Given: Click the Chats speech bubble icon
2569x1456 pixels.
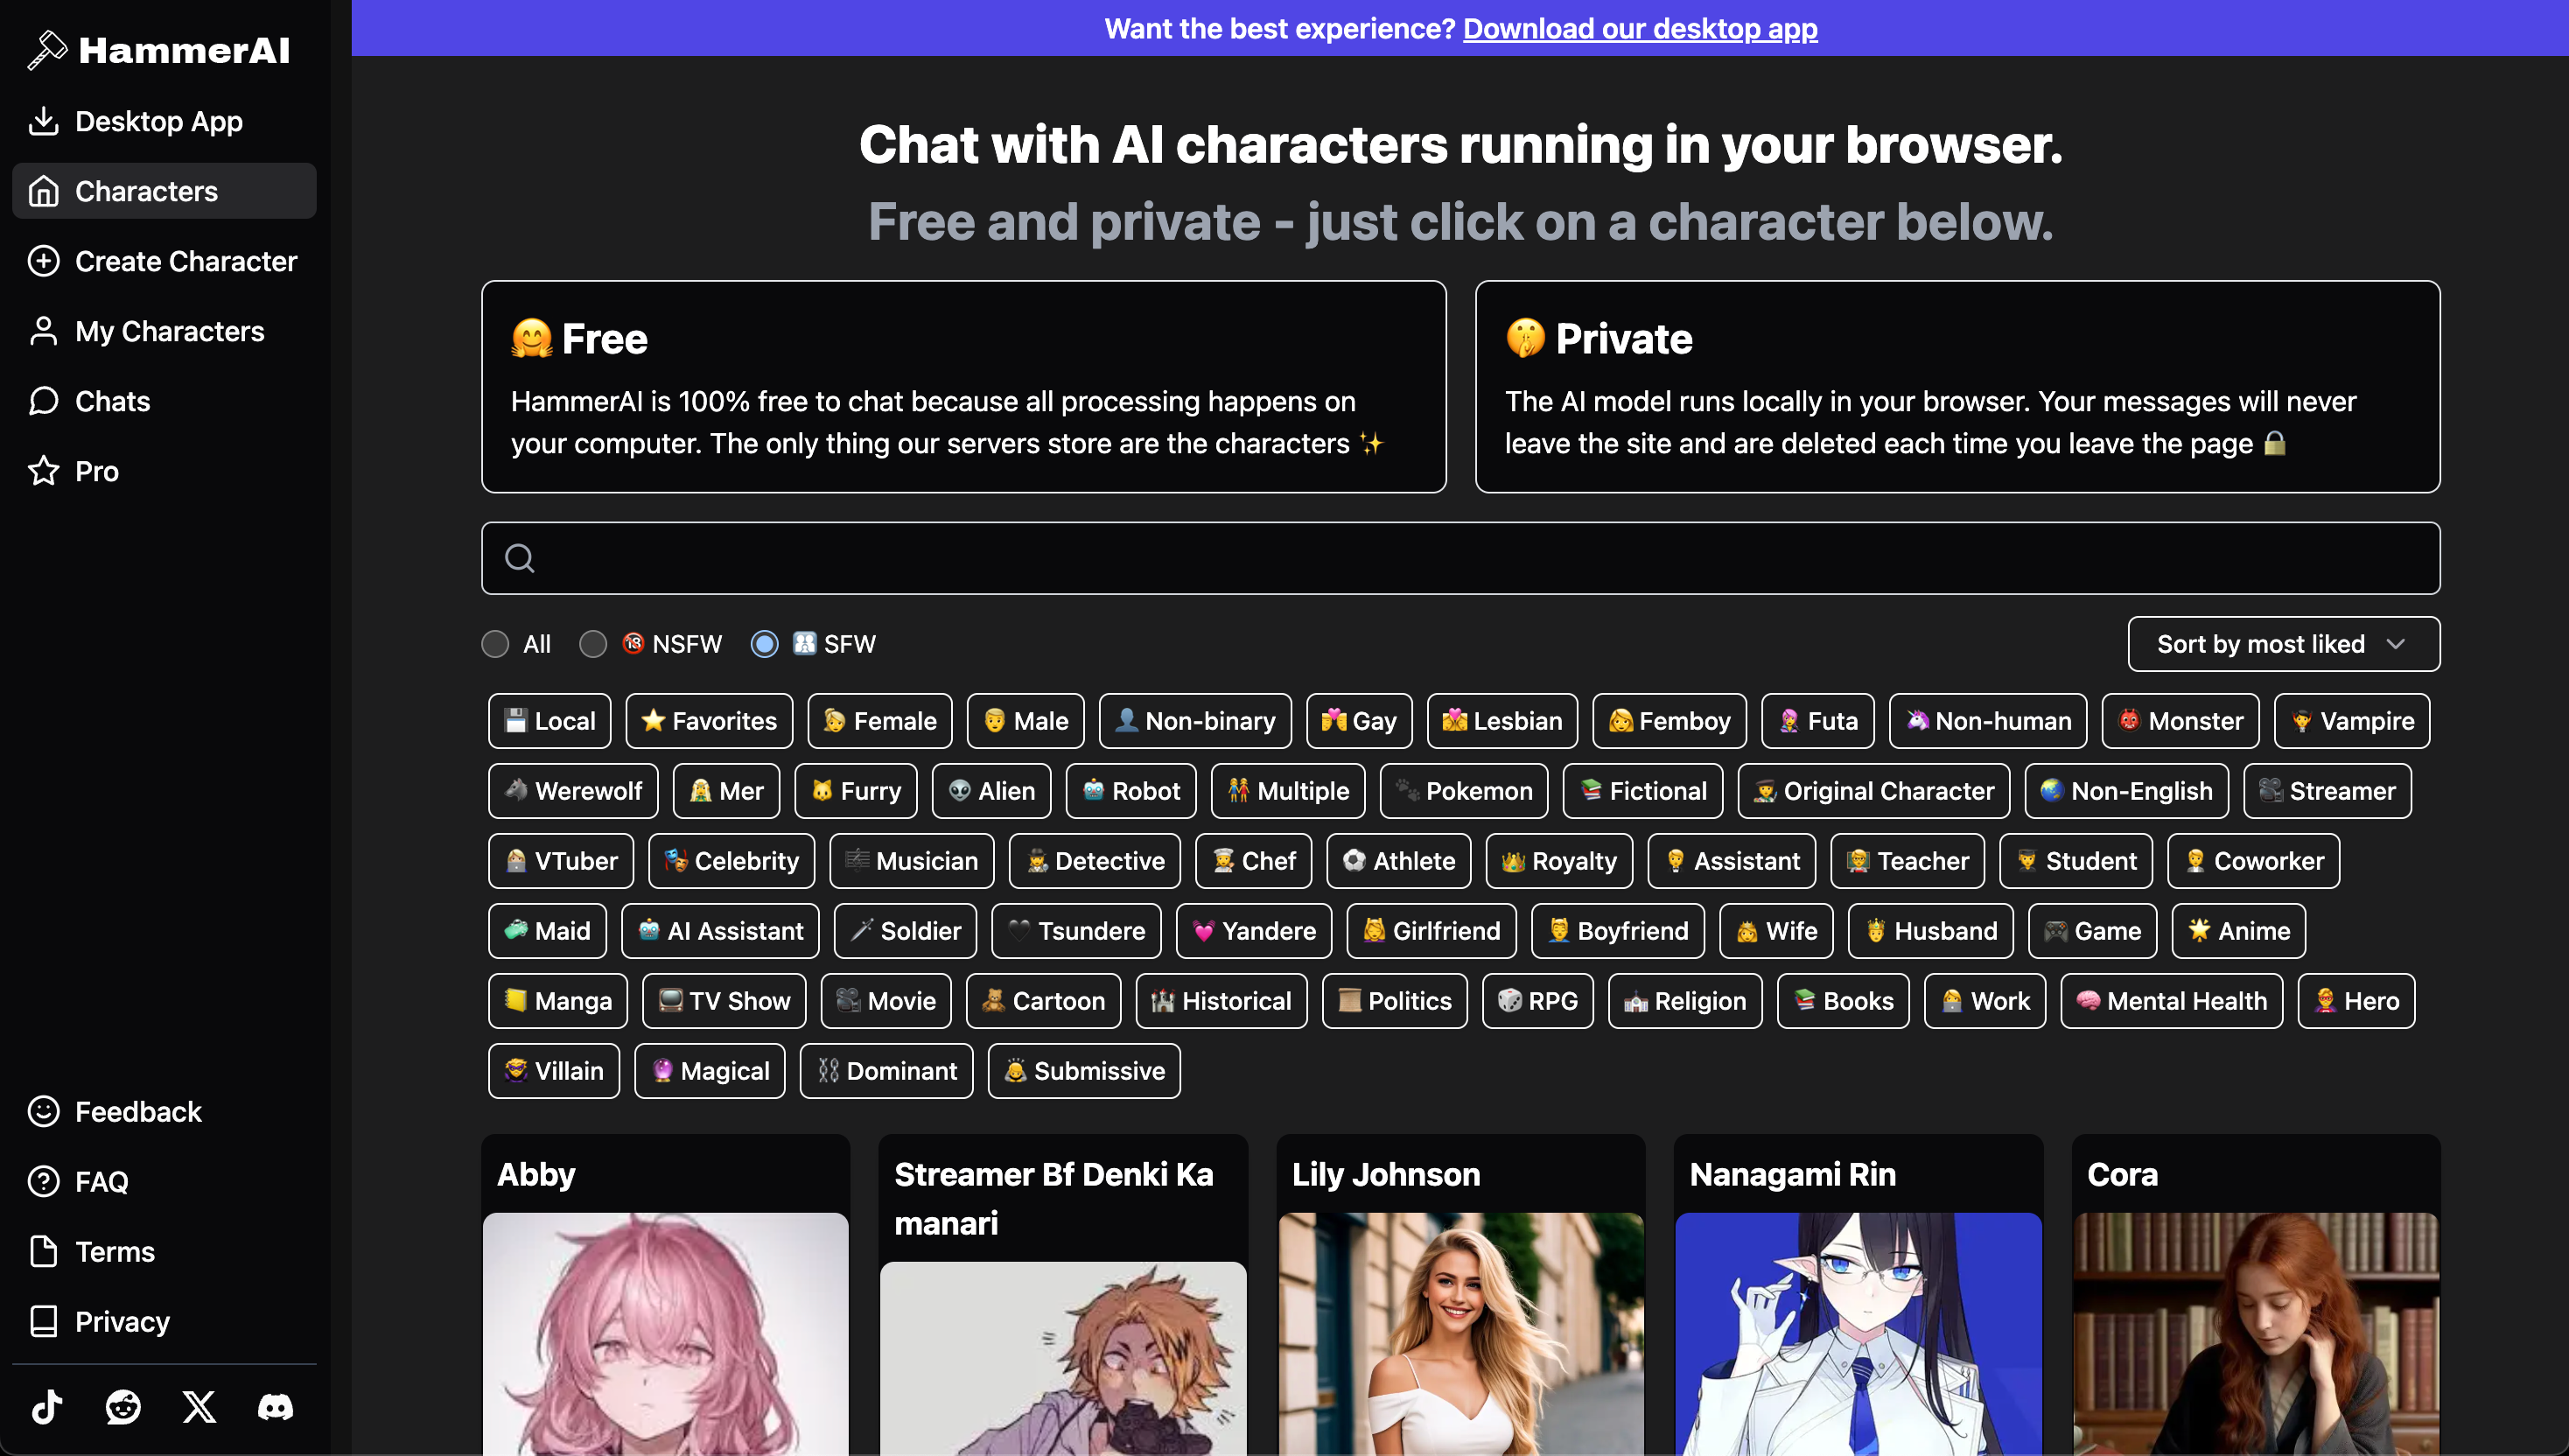Looking at the screenshot, I should tap(43, 401).
